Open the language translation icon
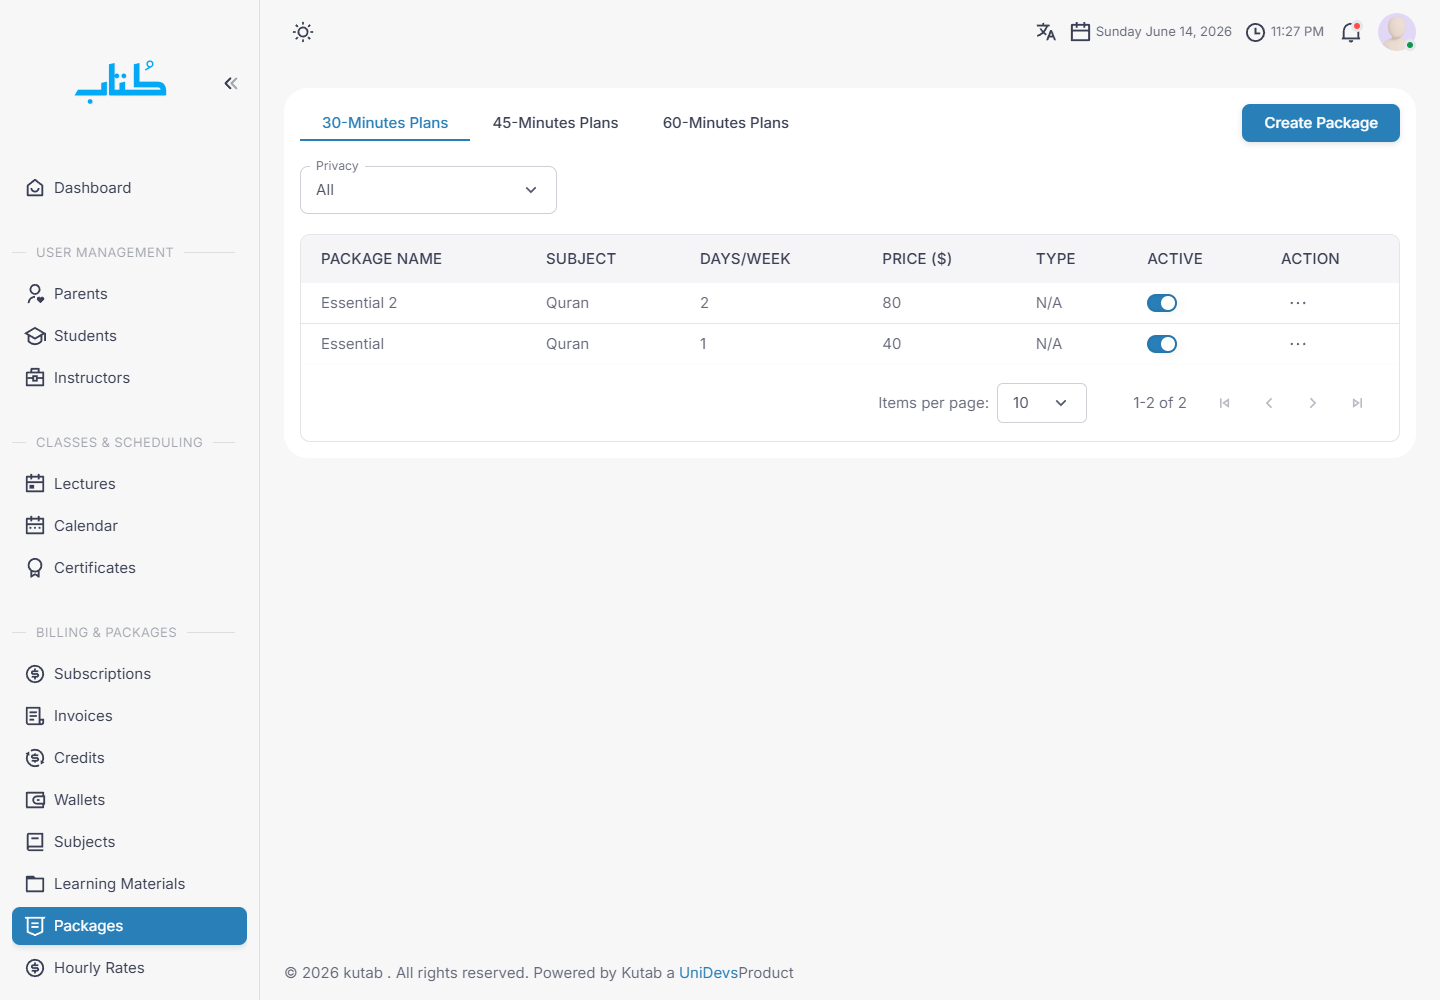Screen dimensions: 1440x1000 pyautogui.click(x=1046, y=32)
